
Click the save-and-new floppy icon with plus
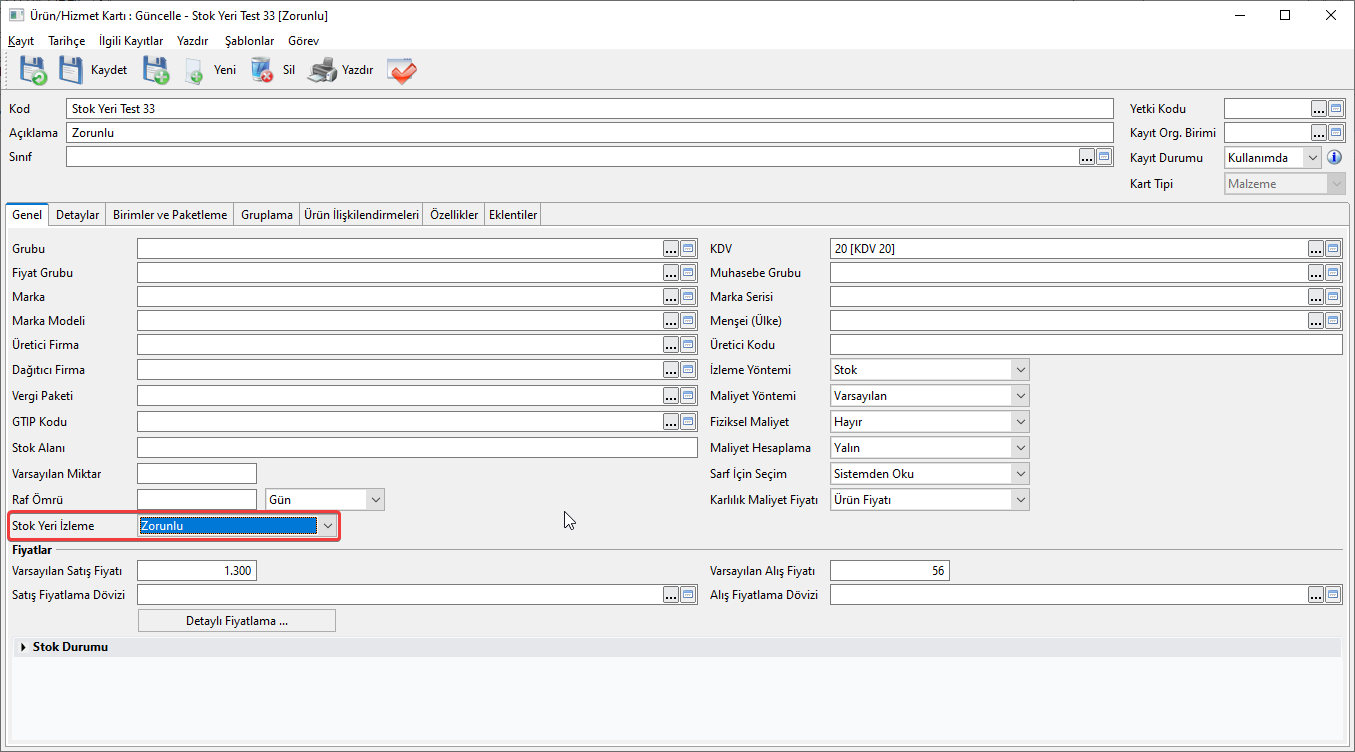pyautogui.click(x=156, y=70)
